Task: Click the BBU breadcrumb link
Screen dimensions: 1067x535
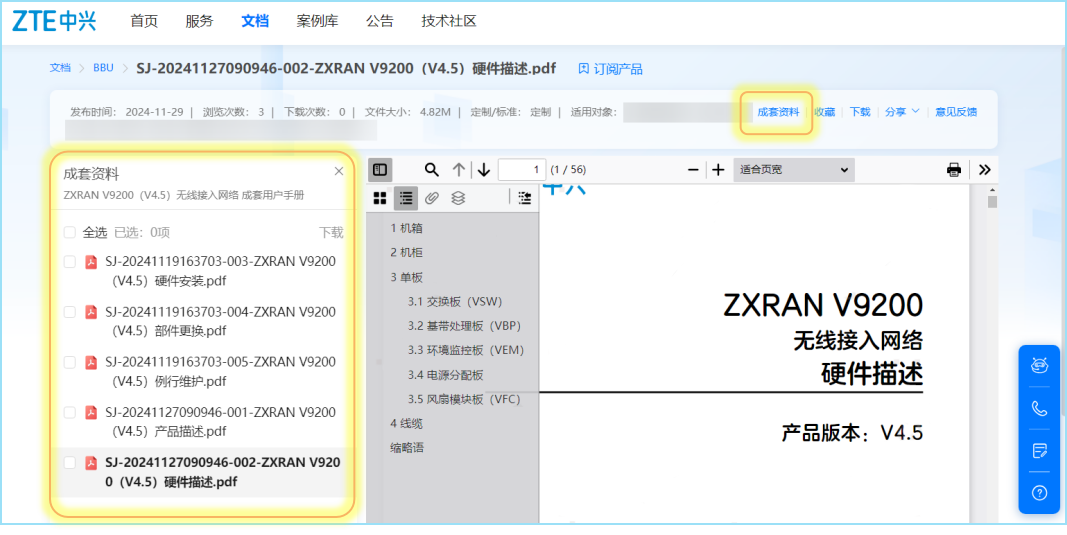Action: pyautogui.click(x=103, y=68)
